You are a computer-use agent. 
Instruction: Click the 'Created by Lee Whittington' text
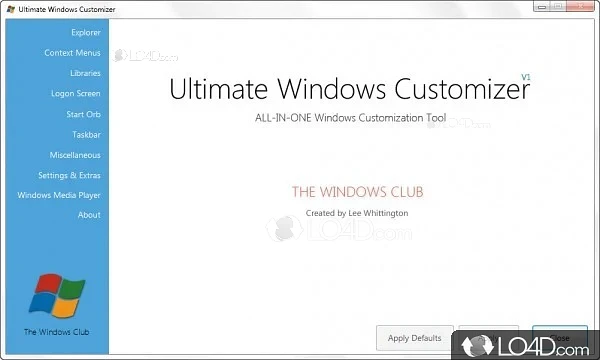(x=357, y=213)
